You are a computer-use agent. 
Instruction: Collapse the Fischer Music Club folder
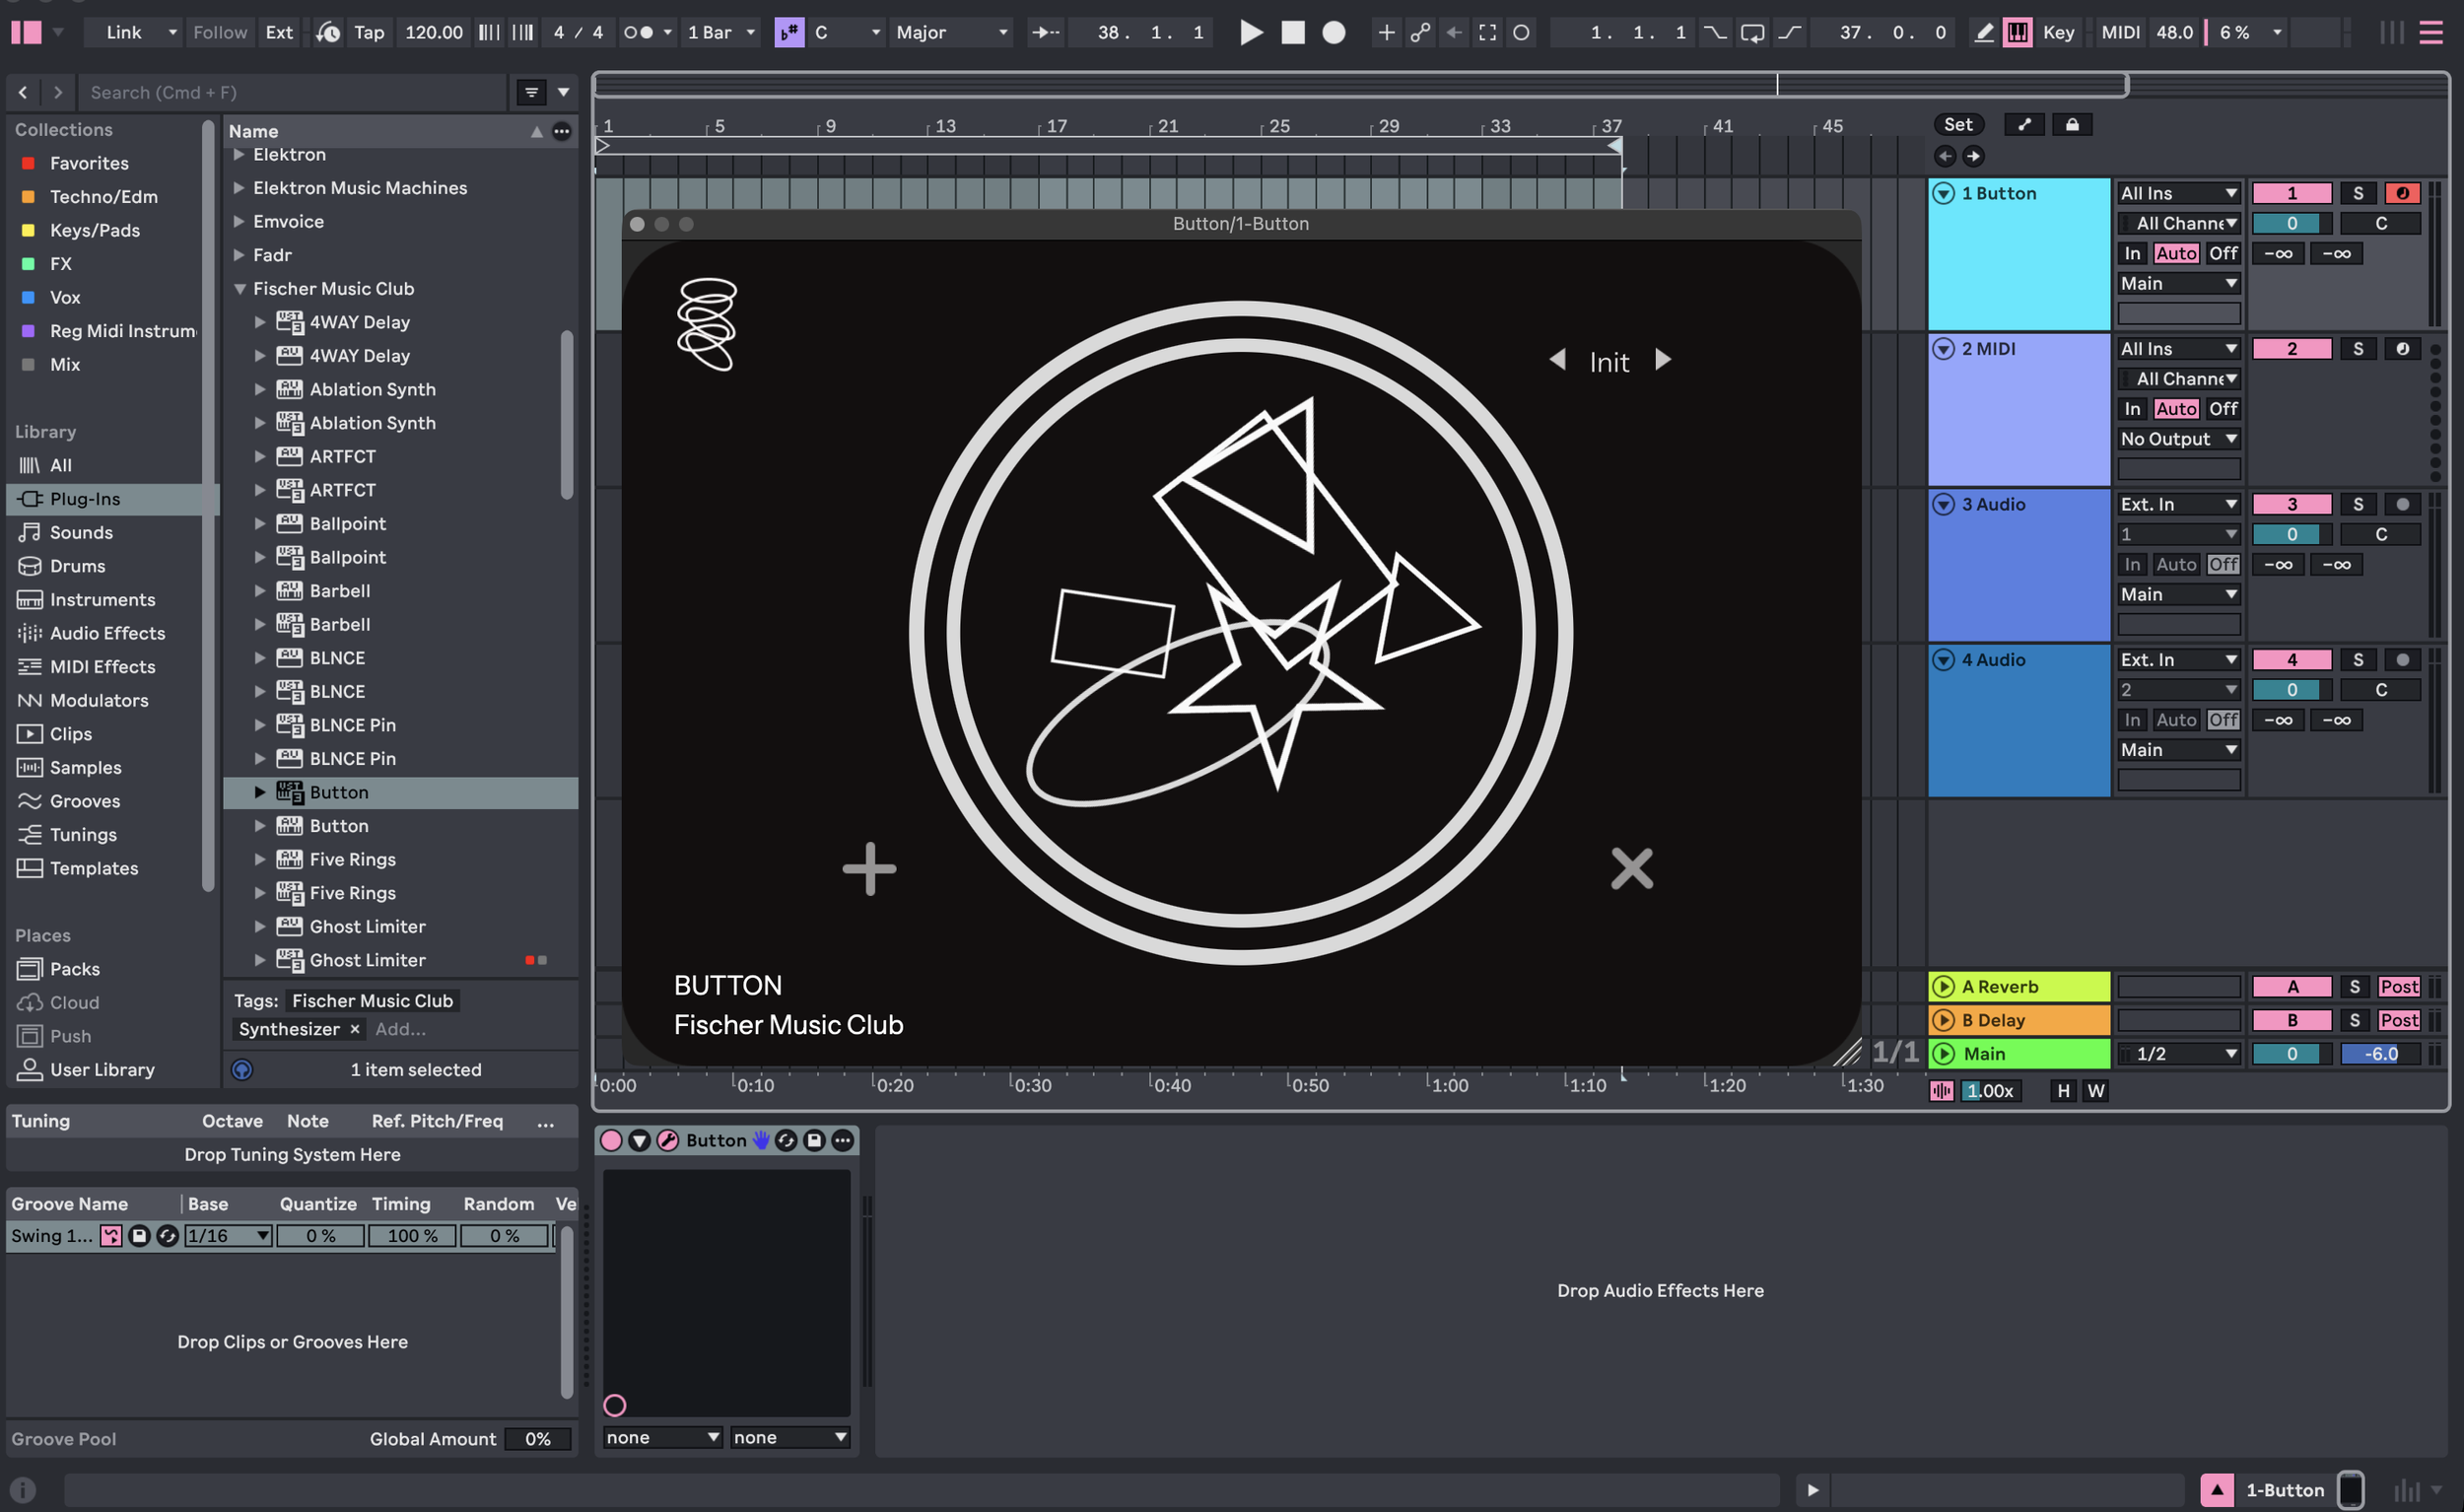pyautogui.click(x=239, y=288)
